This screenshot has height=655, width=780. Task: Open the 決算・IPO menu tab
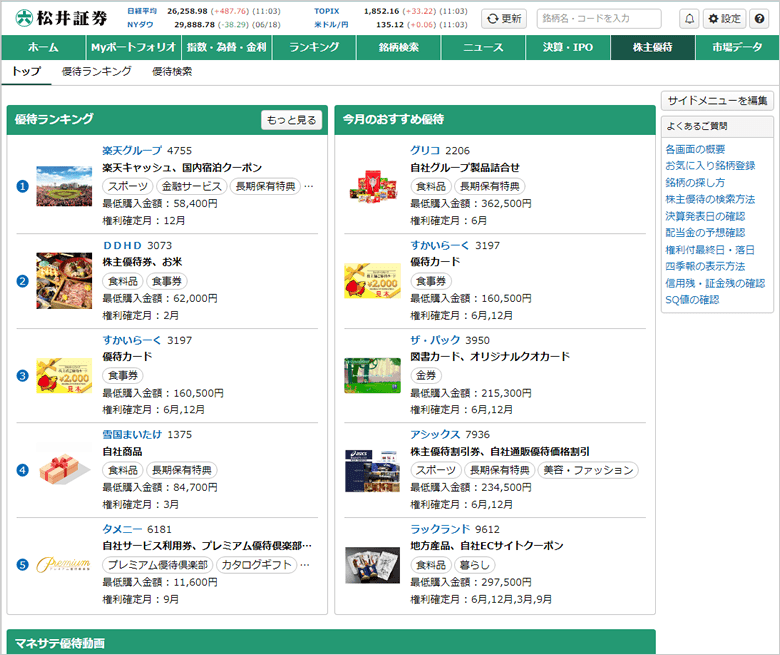(x=568, y=47)
